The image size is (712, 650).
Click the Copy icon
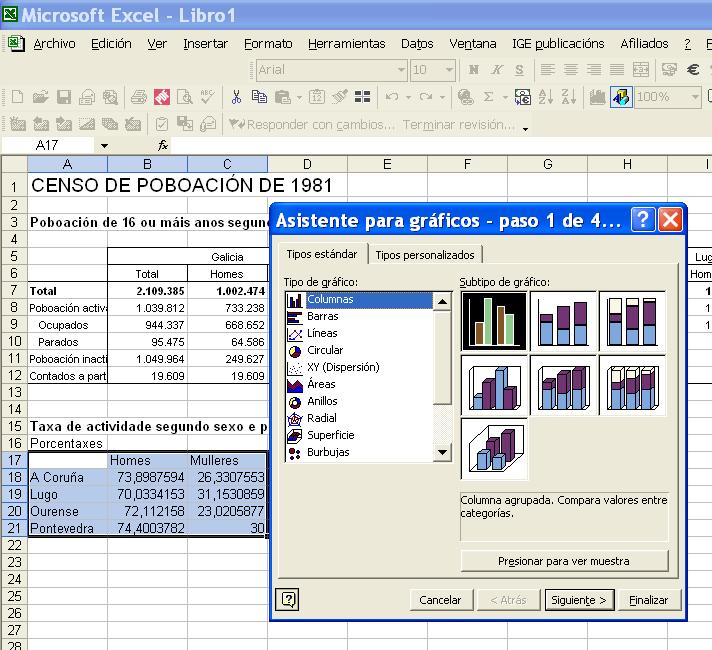(x=259, y=97)
